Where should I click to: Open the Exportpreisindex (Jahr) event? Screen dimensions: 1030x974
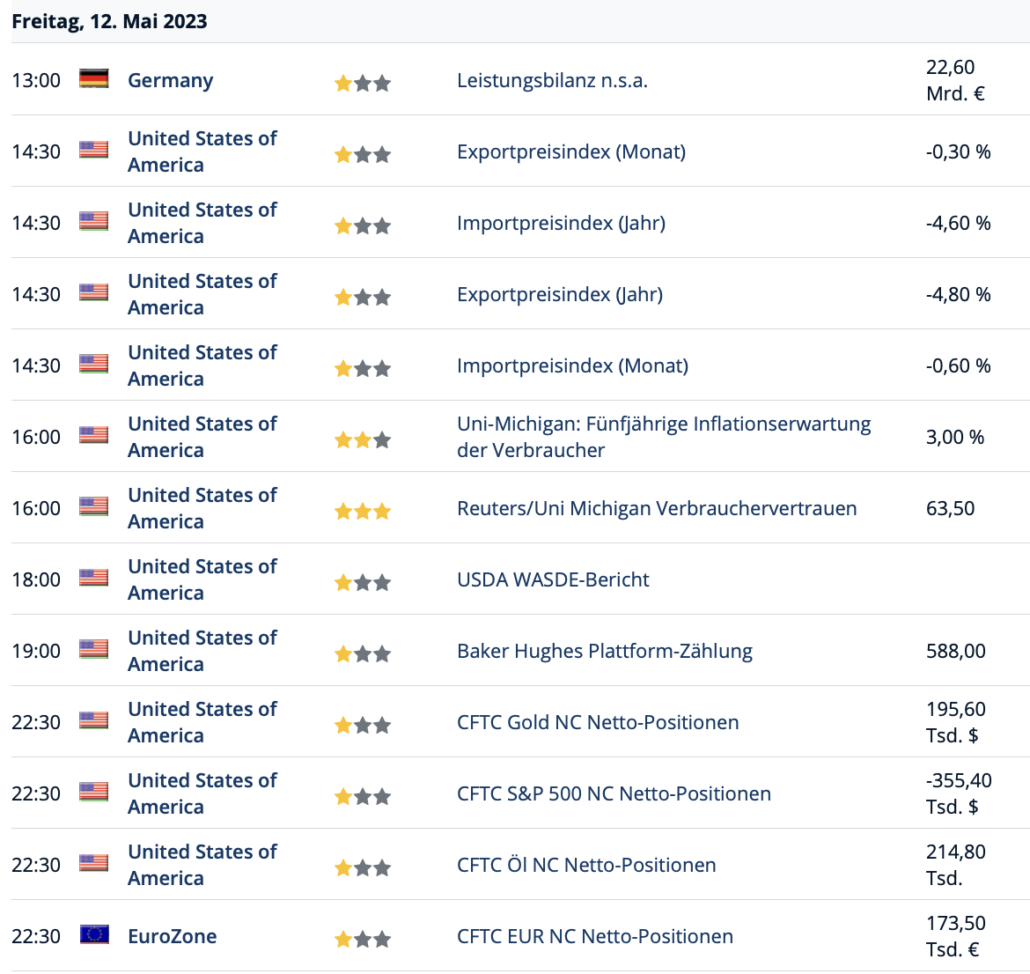tap(560, 294)
